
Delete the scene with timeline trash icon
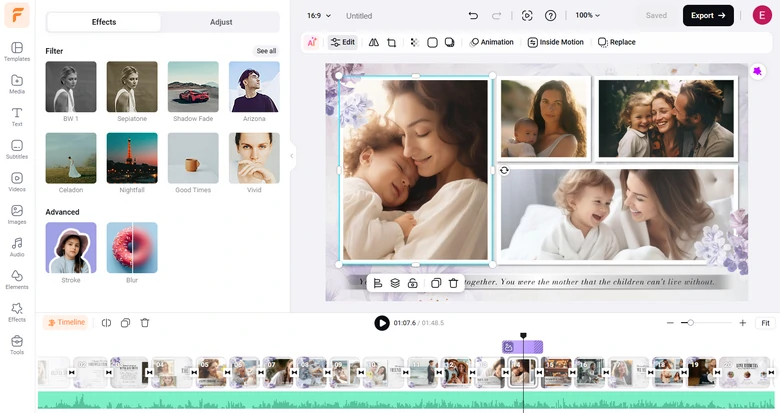click(x=145, y=323)
